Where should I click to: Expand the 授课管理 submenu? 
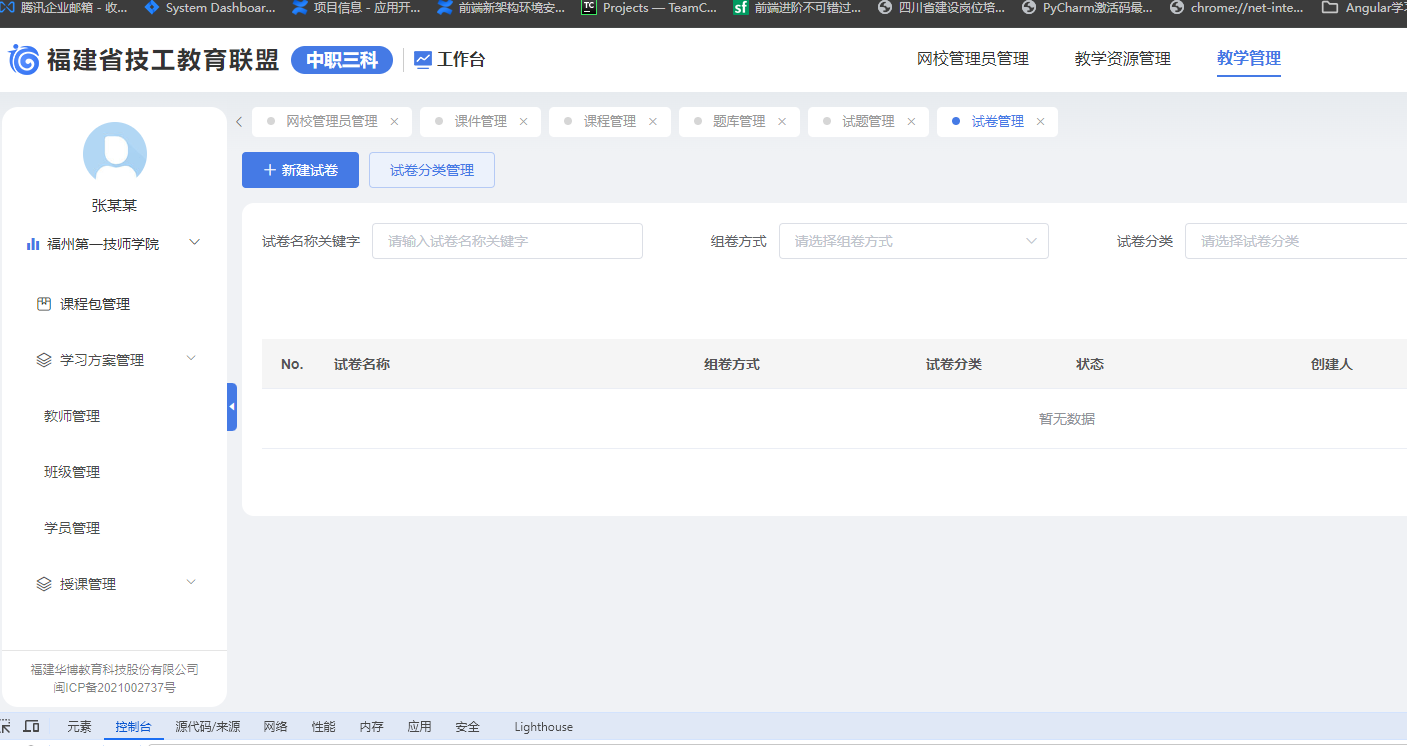(191, 583)
